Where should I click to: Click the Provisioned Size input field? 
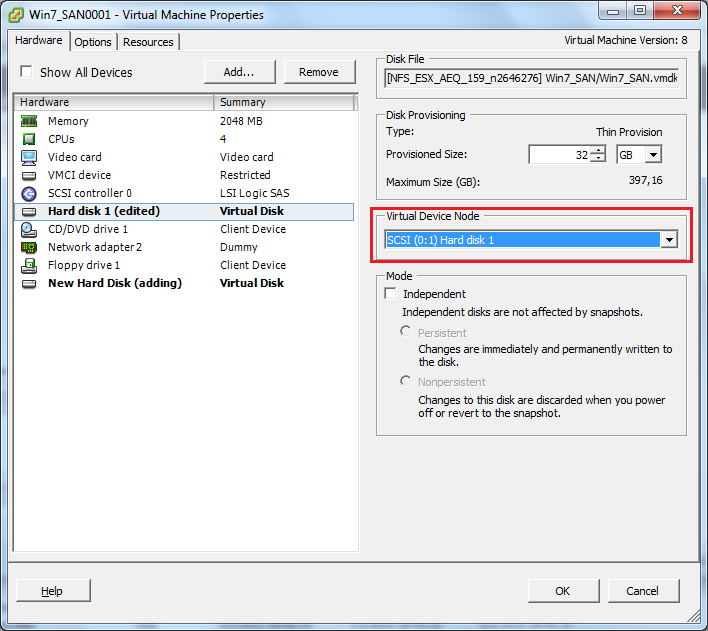click(559, 155)
